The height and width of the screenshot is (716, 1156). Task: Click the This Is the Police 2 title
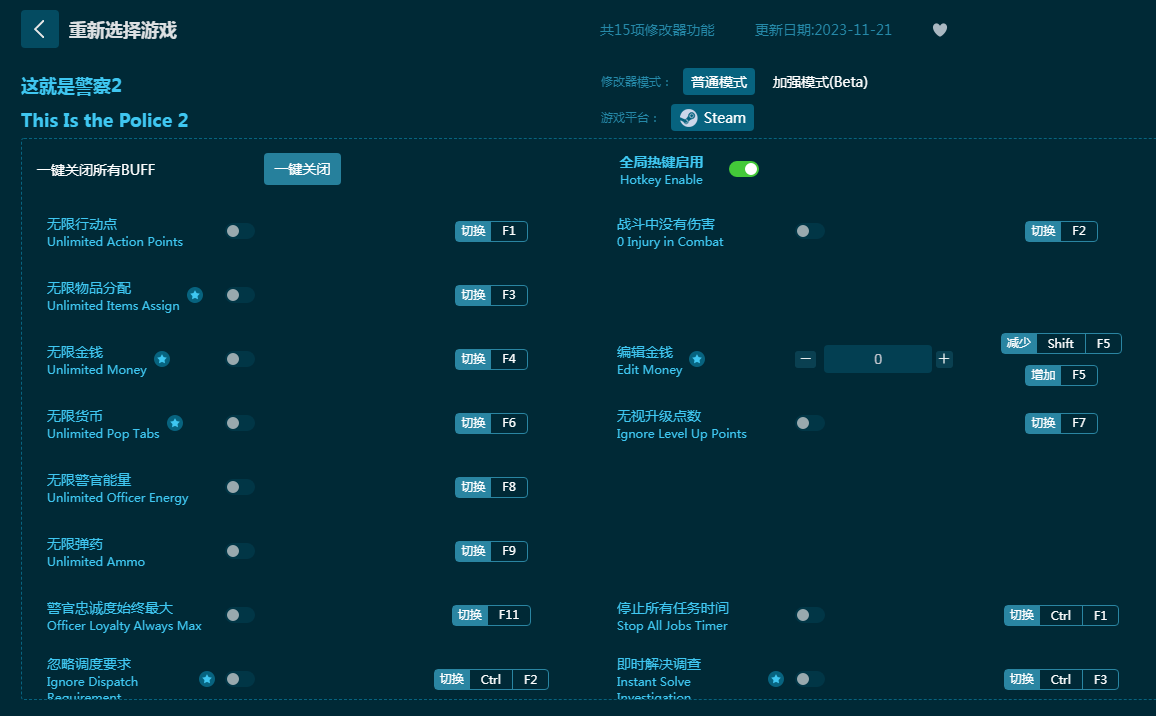[105, 120]
